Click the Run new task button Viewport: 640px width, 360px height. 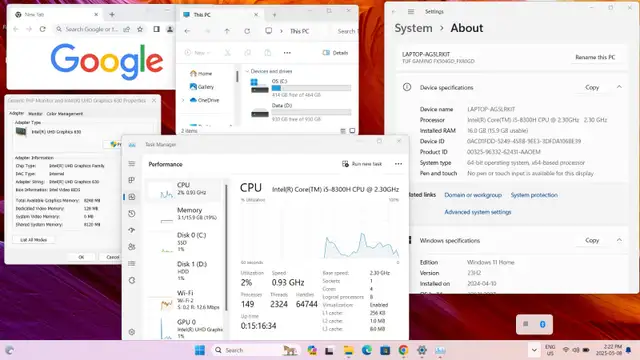point(362,164)
